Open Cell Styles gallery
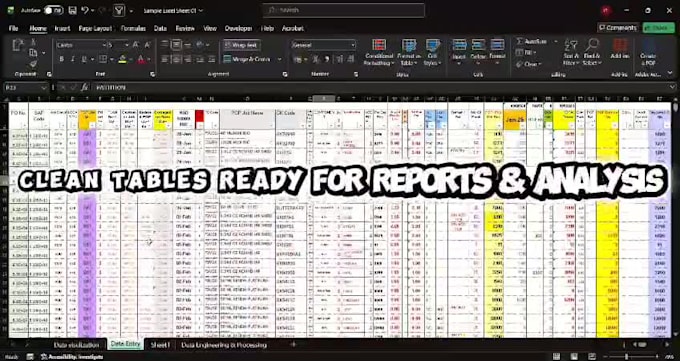 point(432,53)
